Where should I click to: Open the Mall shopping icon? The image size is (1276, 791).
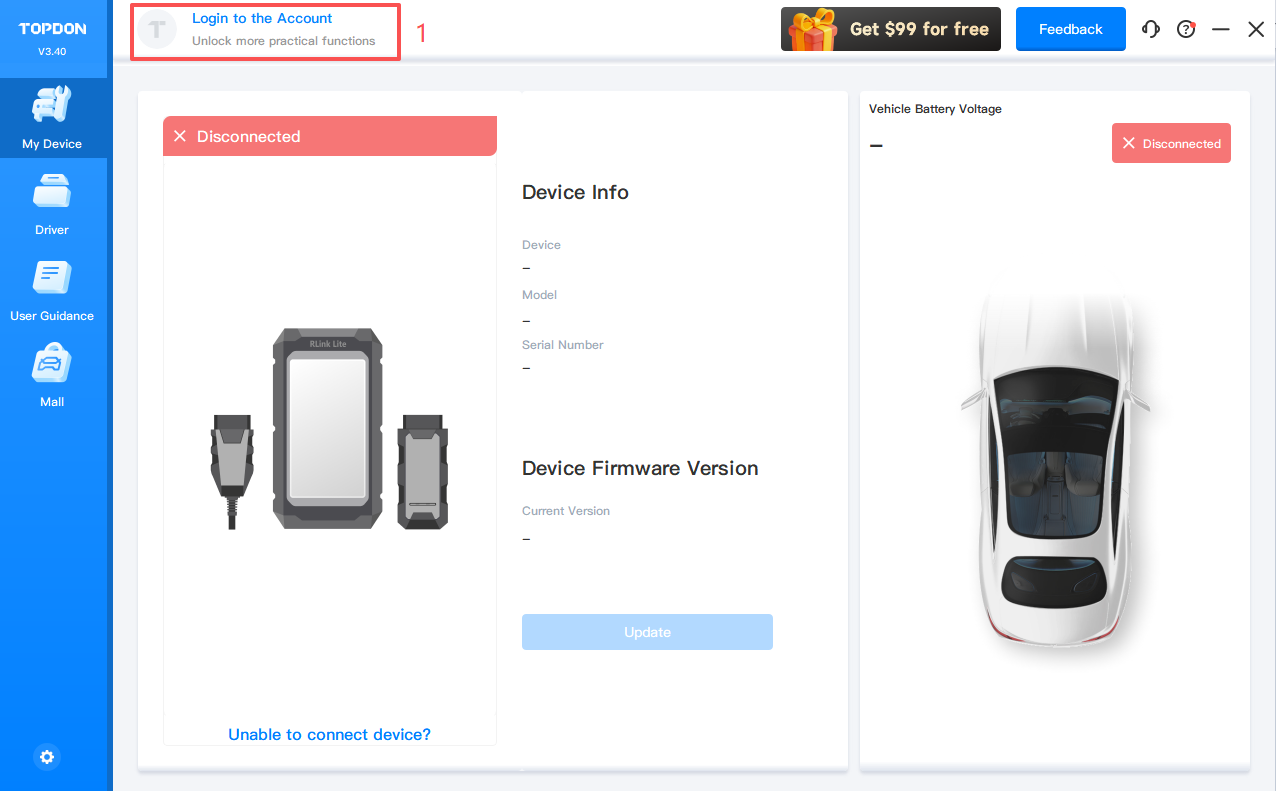(x=52, y=364)
